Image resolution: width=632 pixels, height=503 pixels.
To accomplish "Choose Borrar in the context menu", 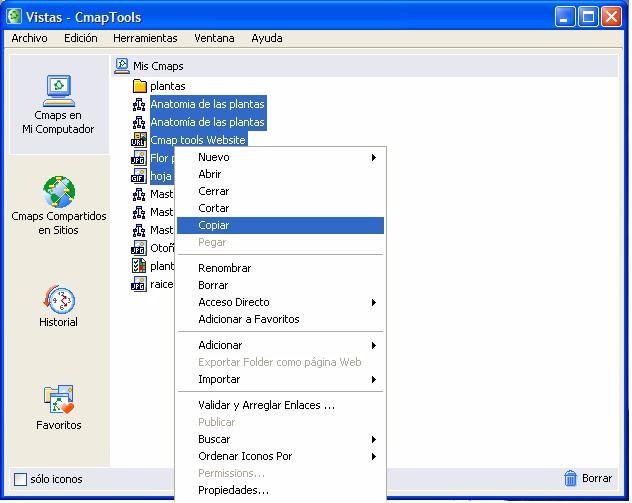I will [x=281, y=285].
